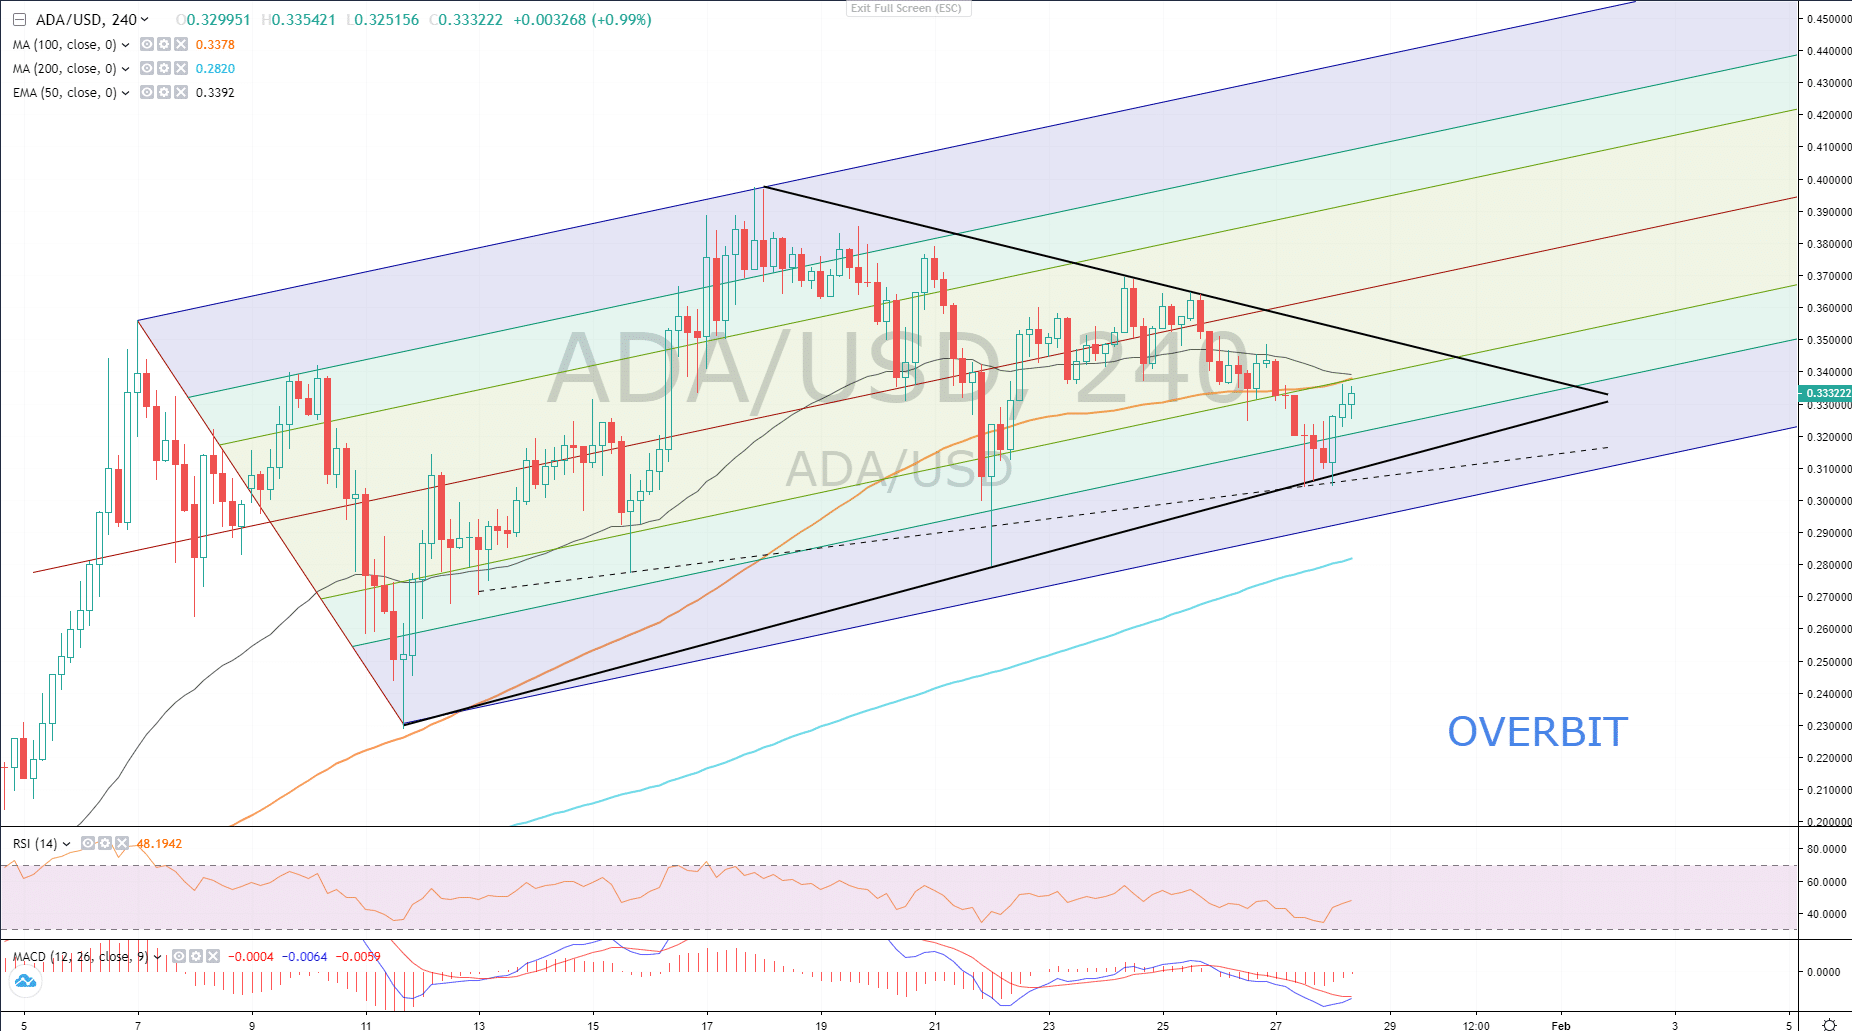The width and height of the screenshot is (1852, 1031).
Task: Expand the MA (200, close, 0) options chevron
Action: [125, 69]
